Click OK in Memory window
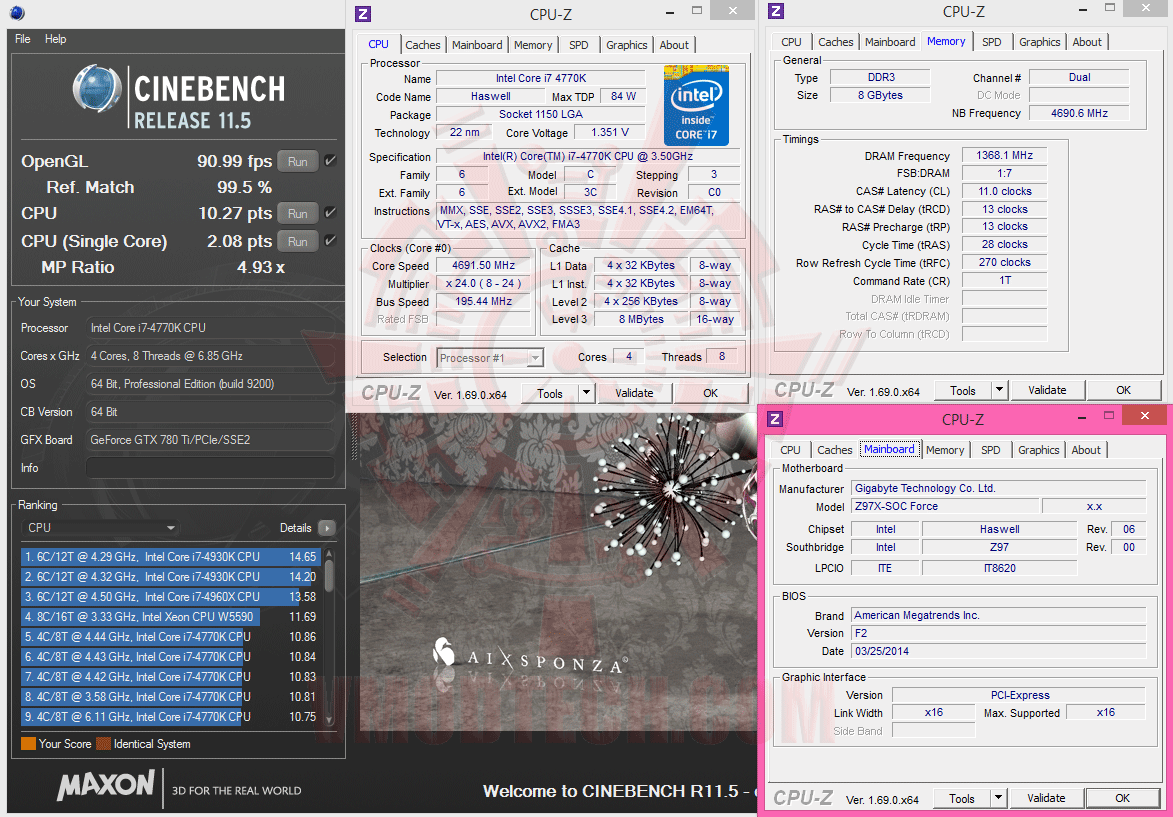Image resolution: width=1173 pixels, height=817 pixels. pyautogui.click(x=1124, y=391)
